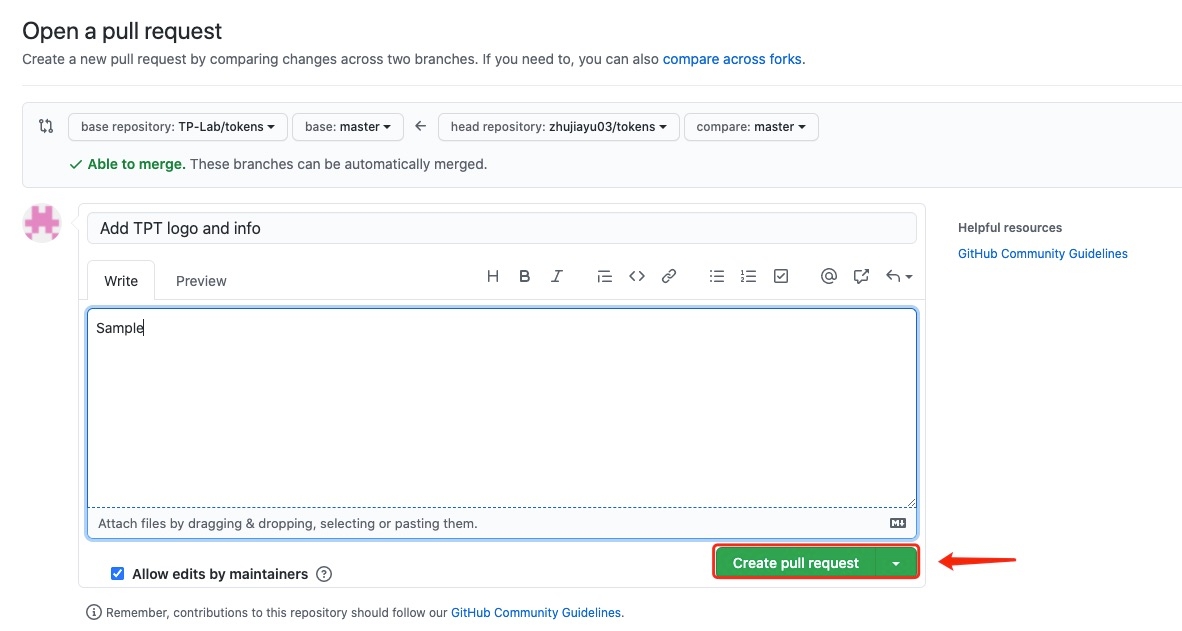Screen dimensions: 1182x631
Task: Expand the head repository selector
Action: (559, 127)
